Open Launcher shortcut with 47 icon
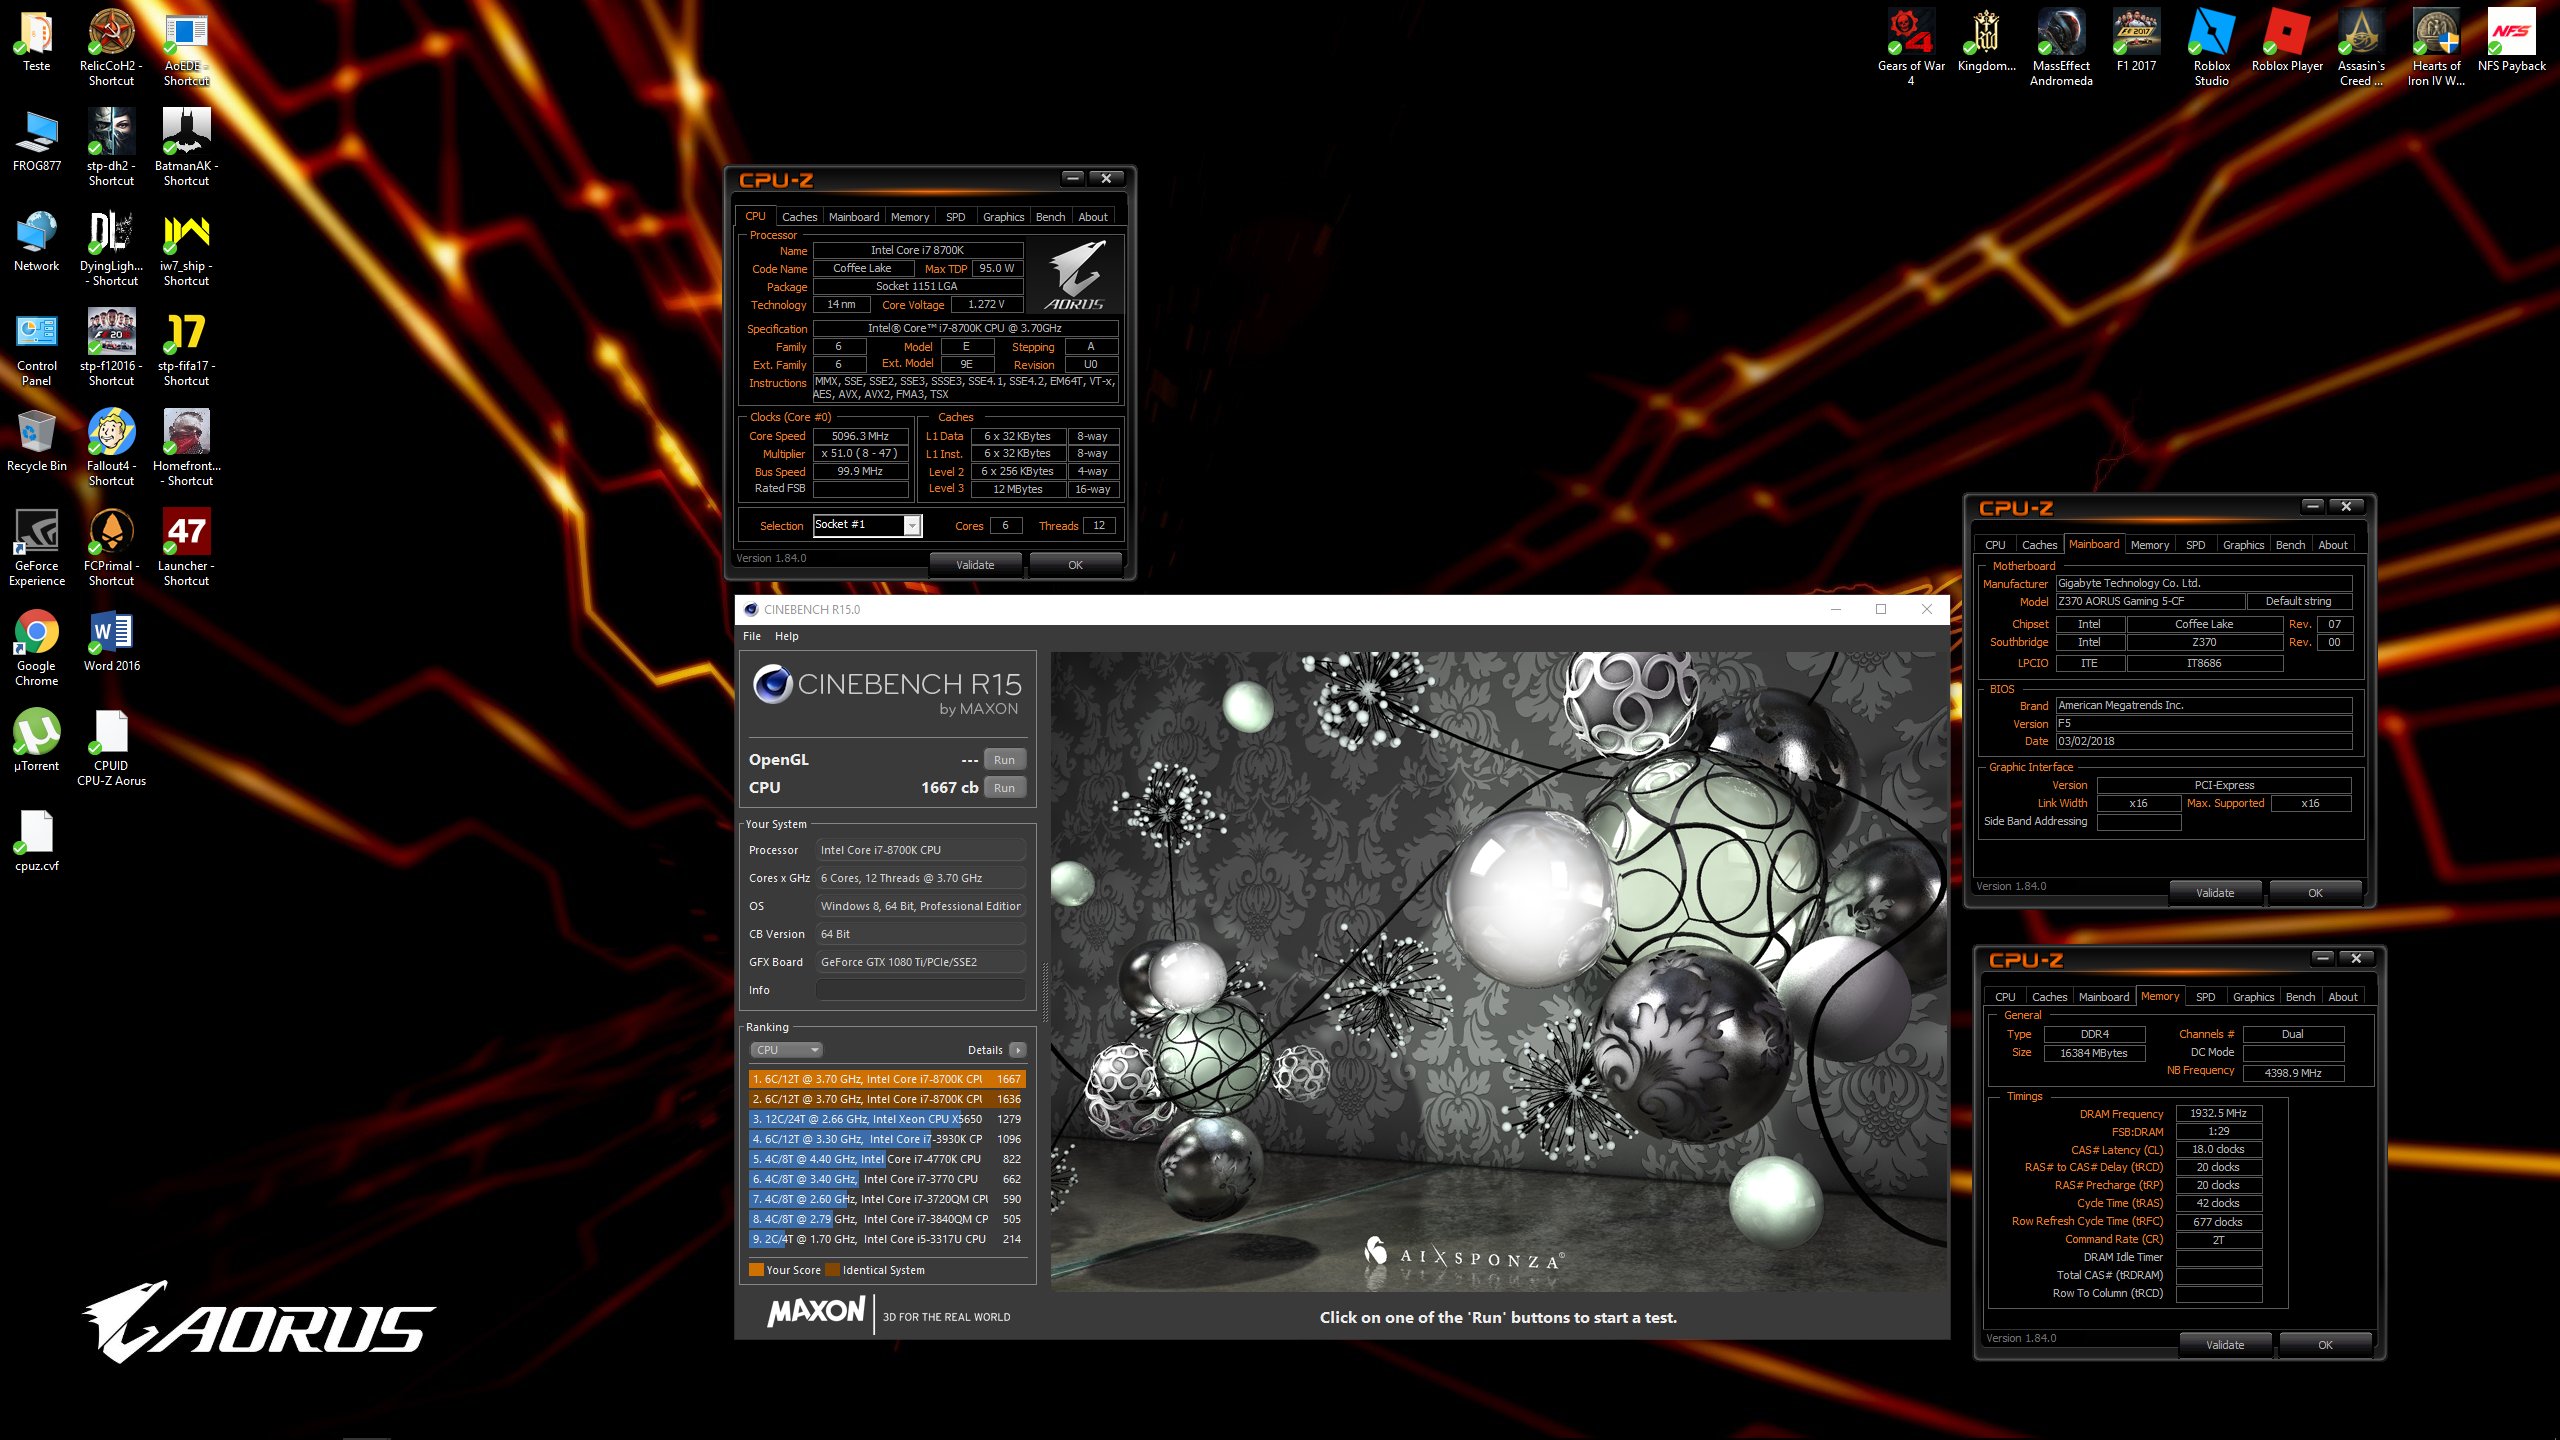The image size is (2560, 1440). point(186,547)
